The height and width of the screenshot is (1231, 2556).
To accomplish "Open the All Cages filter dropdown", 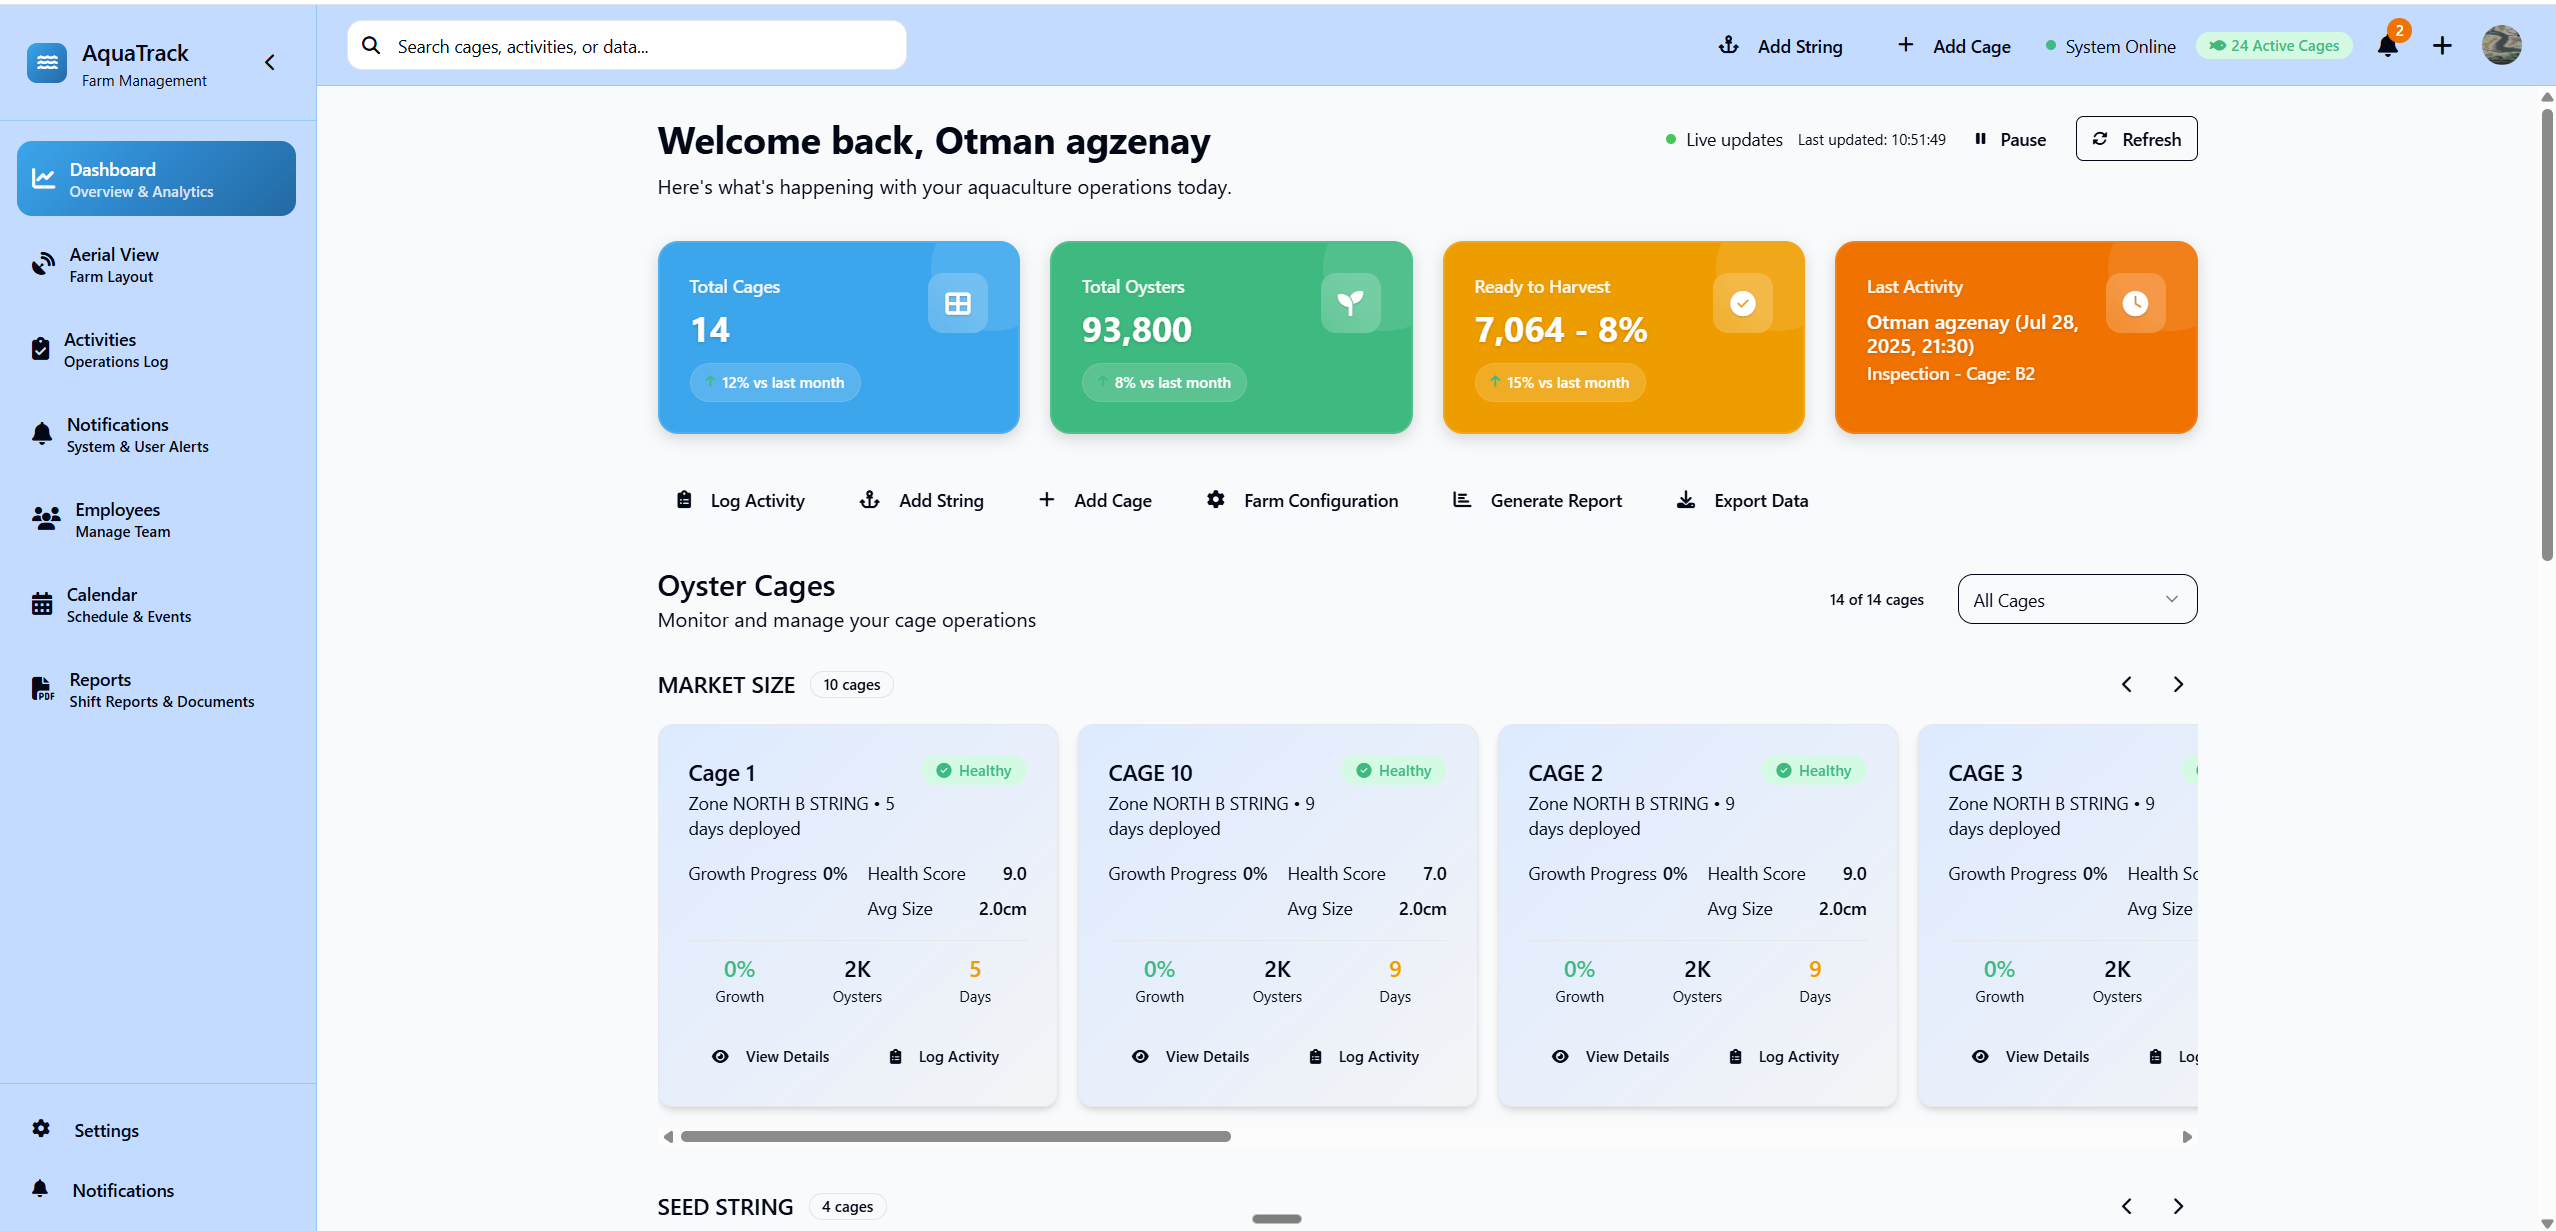I will tap(2077, 599).
